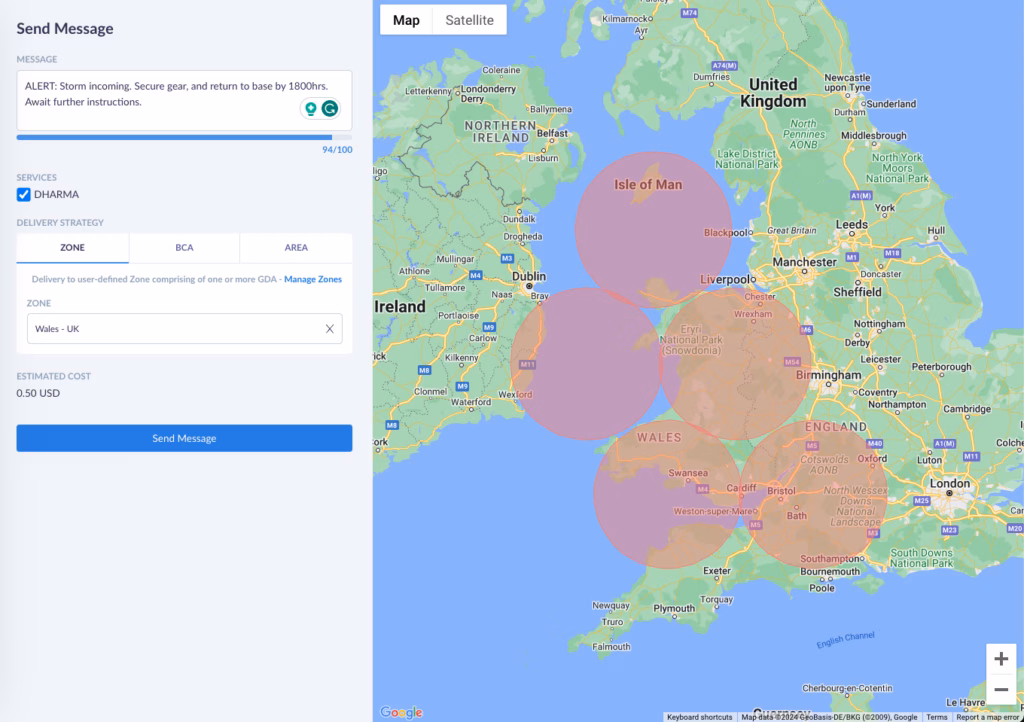
Task: Click the Manchester label on the map
Action: click(804, 262)
